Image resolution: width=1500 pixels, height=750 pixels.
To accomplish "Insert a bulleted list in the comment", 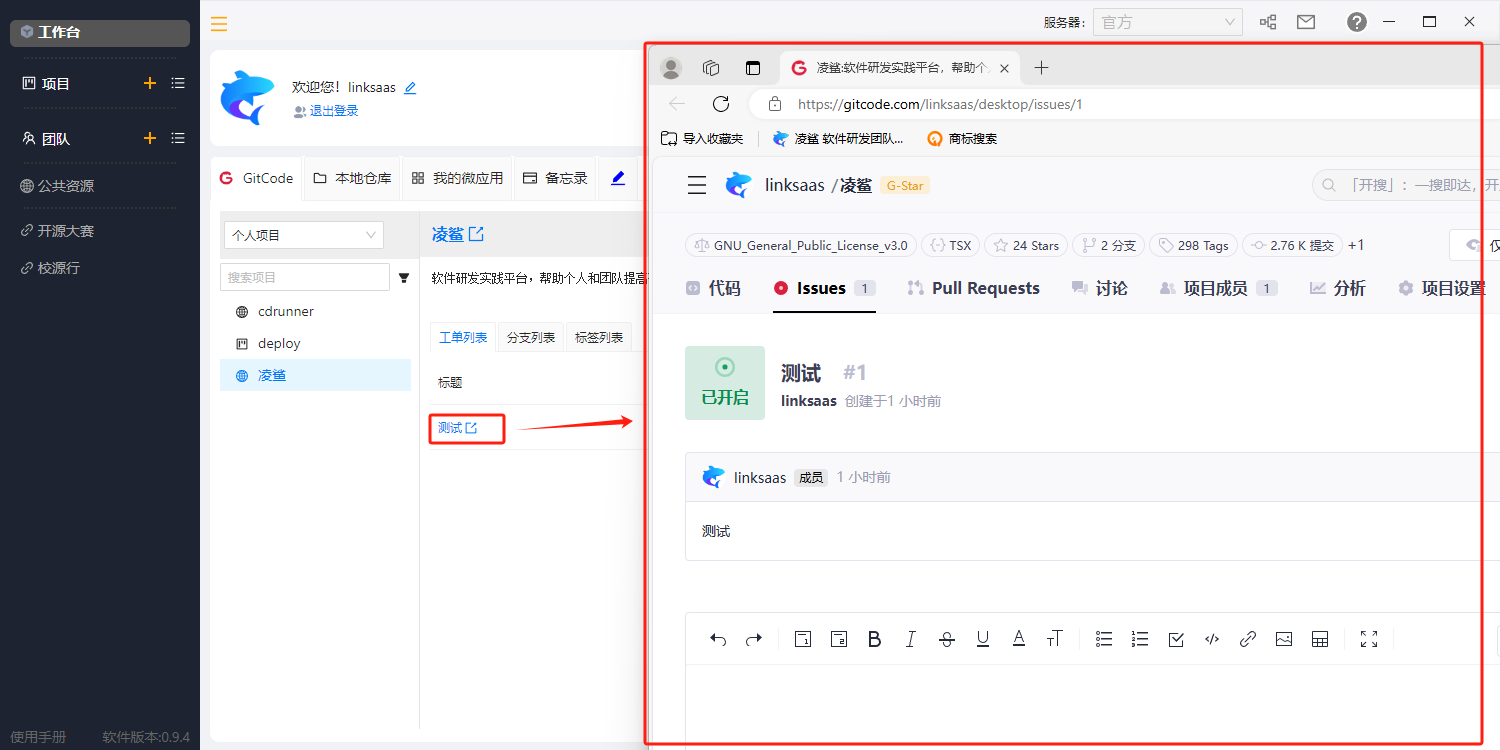I will pos(1104,640).
